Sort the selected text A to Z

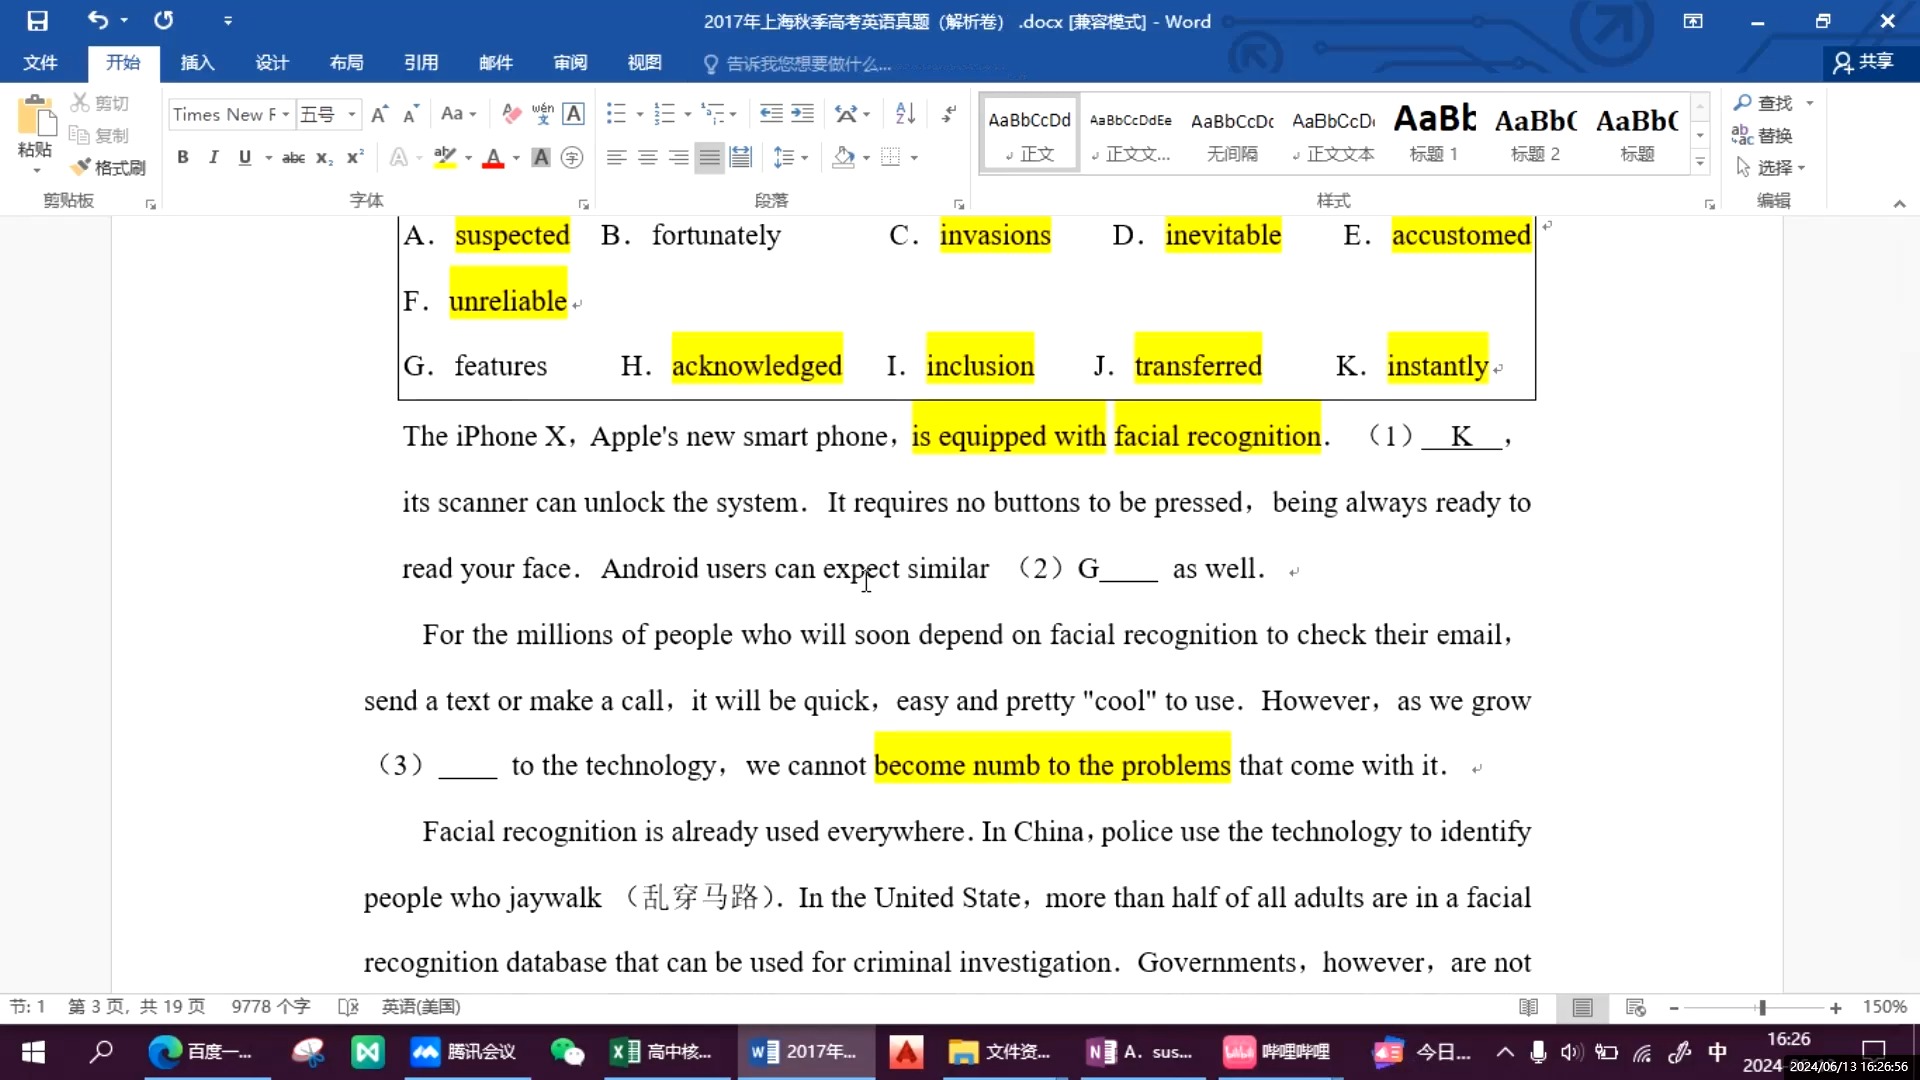pos(906,114)
